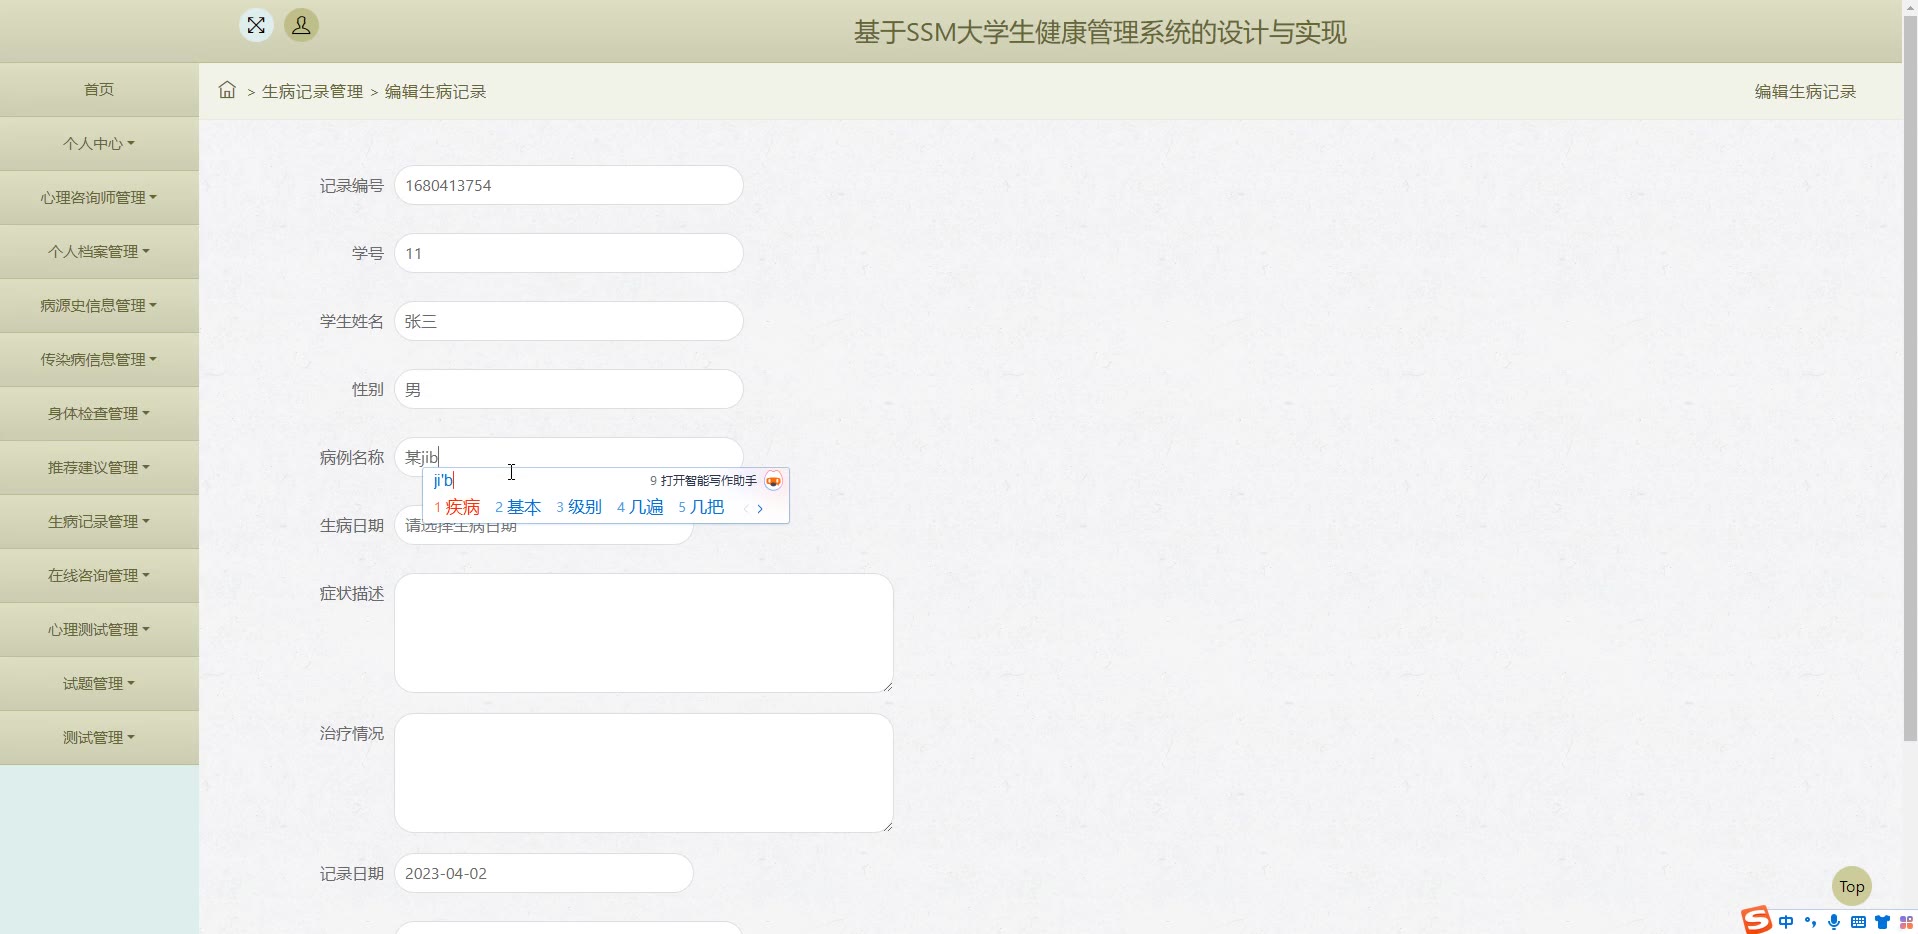The width and height of the screenshot is (1918, 934).
Task: Choose IME candidate 5 几把
Action: [701, 507]
